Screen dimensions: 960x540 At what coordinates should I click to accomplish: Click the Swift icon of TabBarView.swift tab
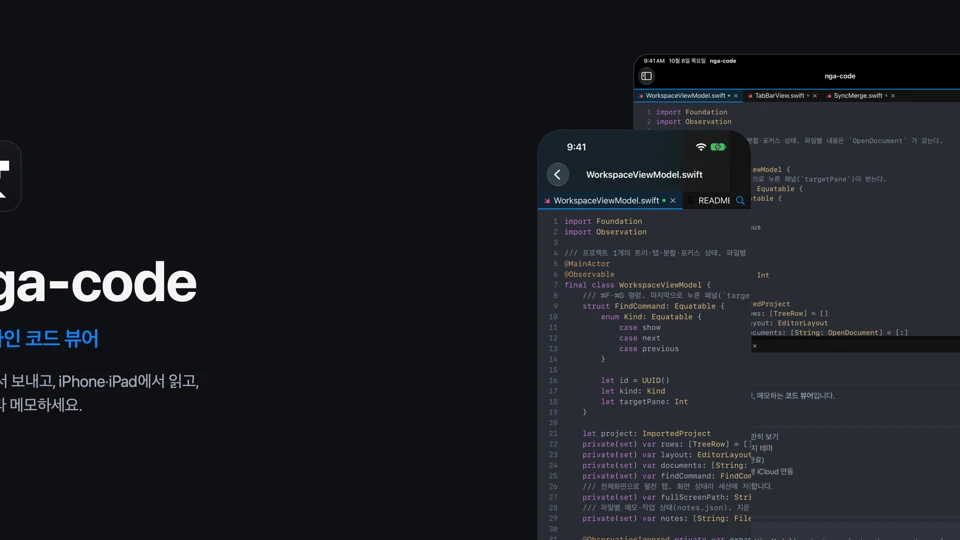pyautogui.click(x=750, y=96)
